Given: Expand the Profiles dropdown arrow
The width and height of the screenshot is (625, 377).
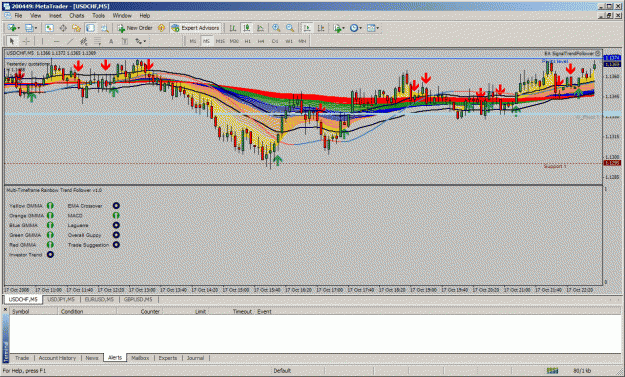Looking at the screenshot, I should click(36, 28).
